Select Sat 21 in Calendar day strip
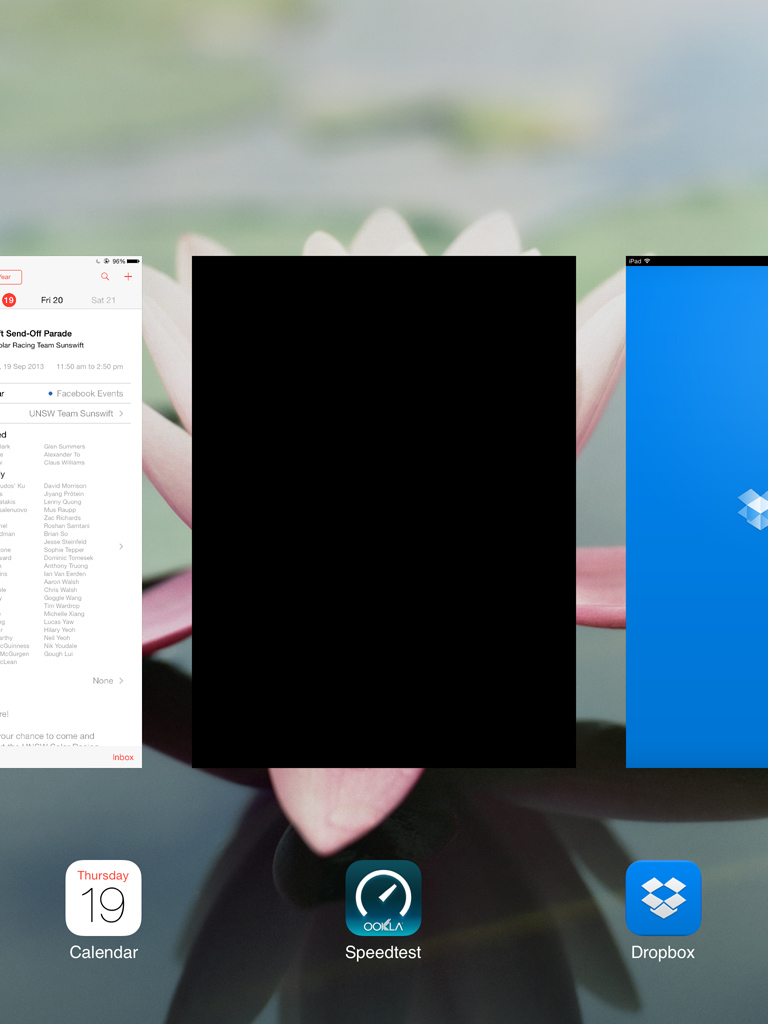 click(103, 300)
